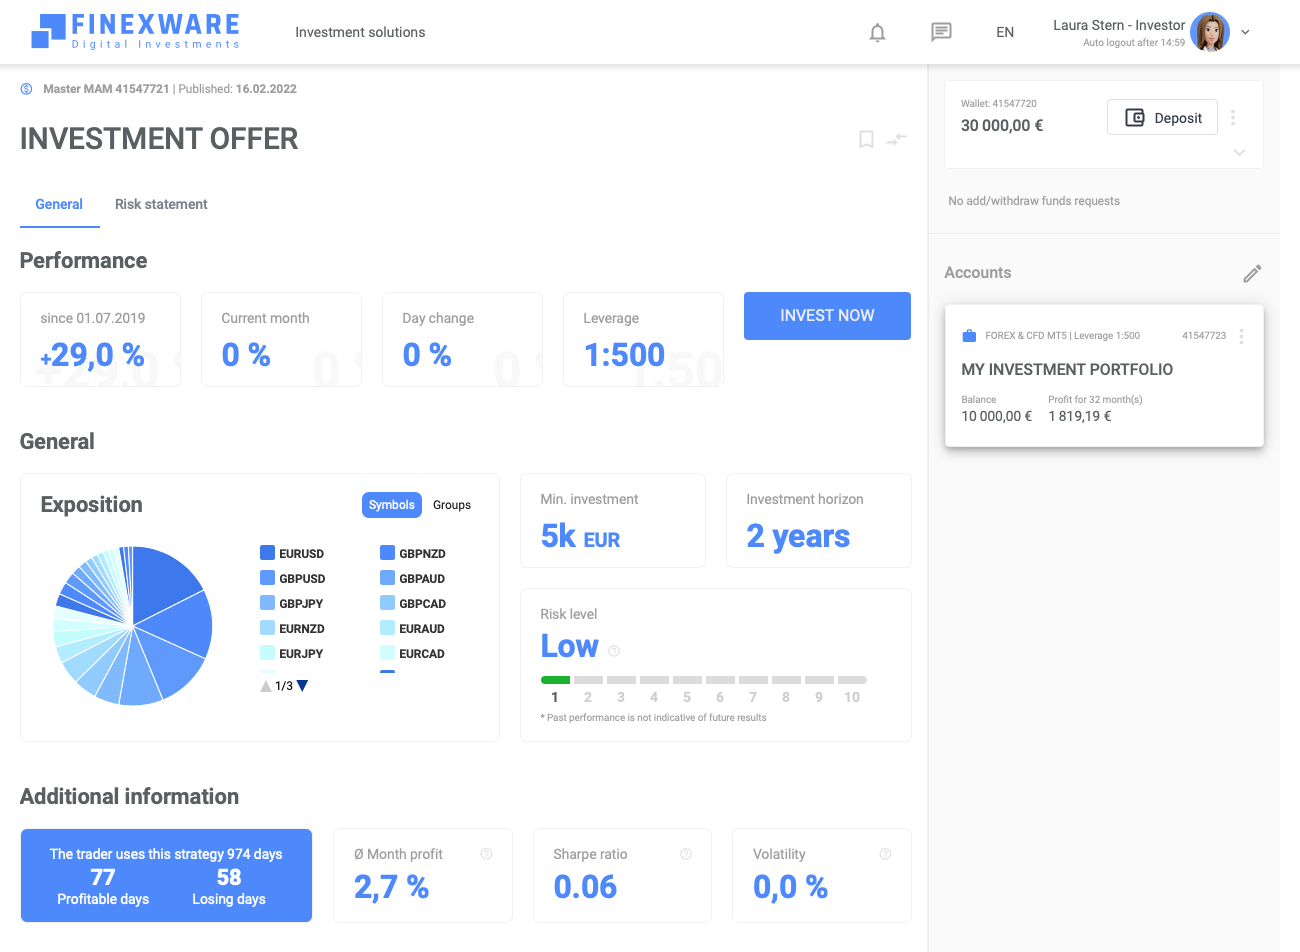
Task: Expand the wallet card chevron
Action: coord(1239,152)
